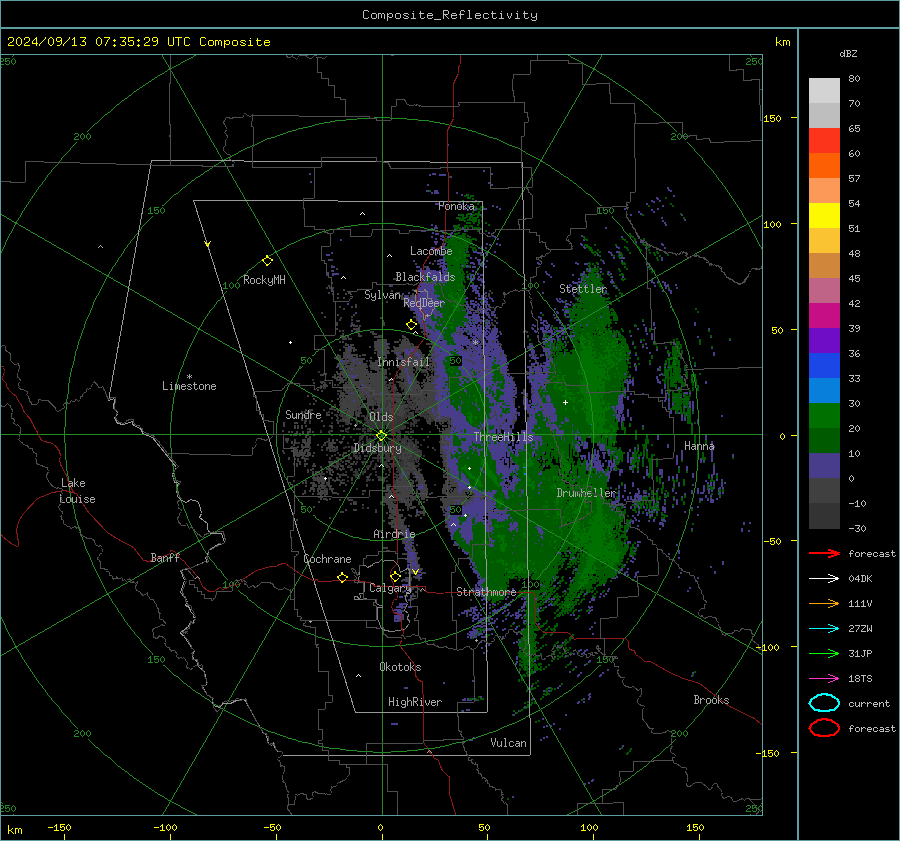Click the Ponoka city label

click(456, 206)
